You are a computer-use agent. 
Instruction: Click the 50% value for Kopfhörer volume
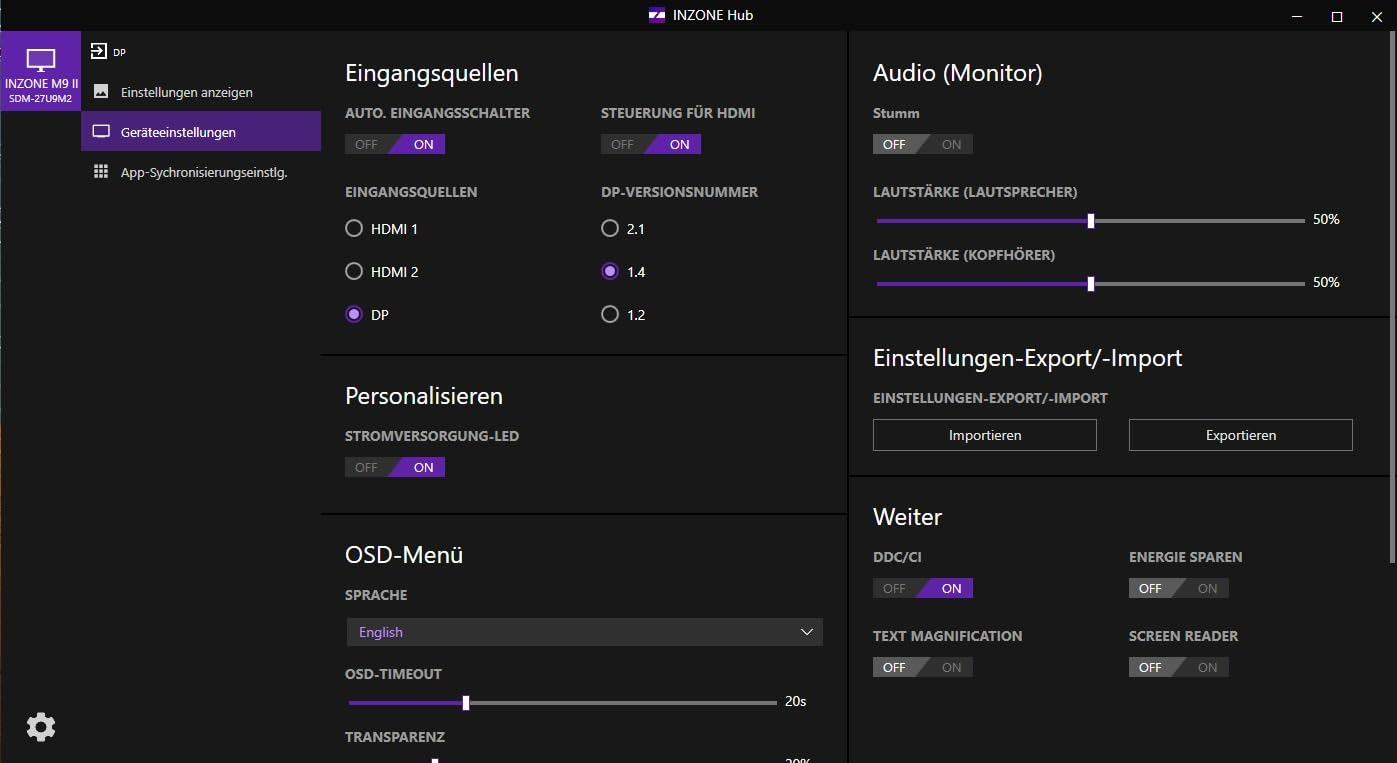coord(1326,283)
